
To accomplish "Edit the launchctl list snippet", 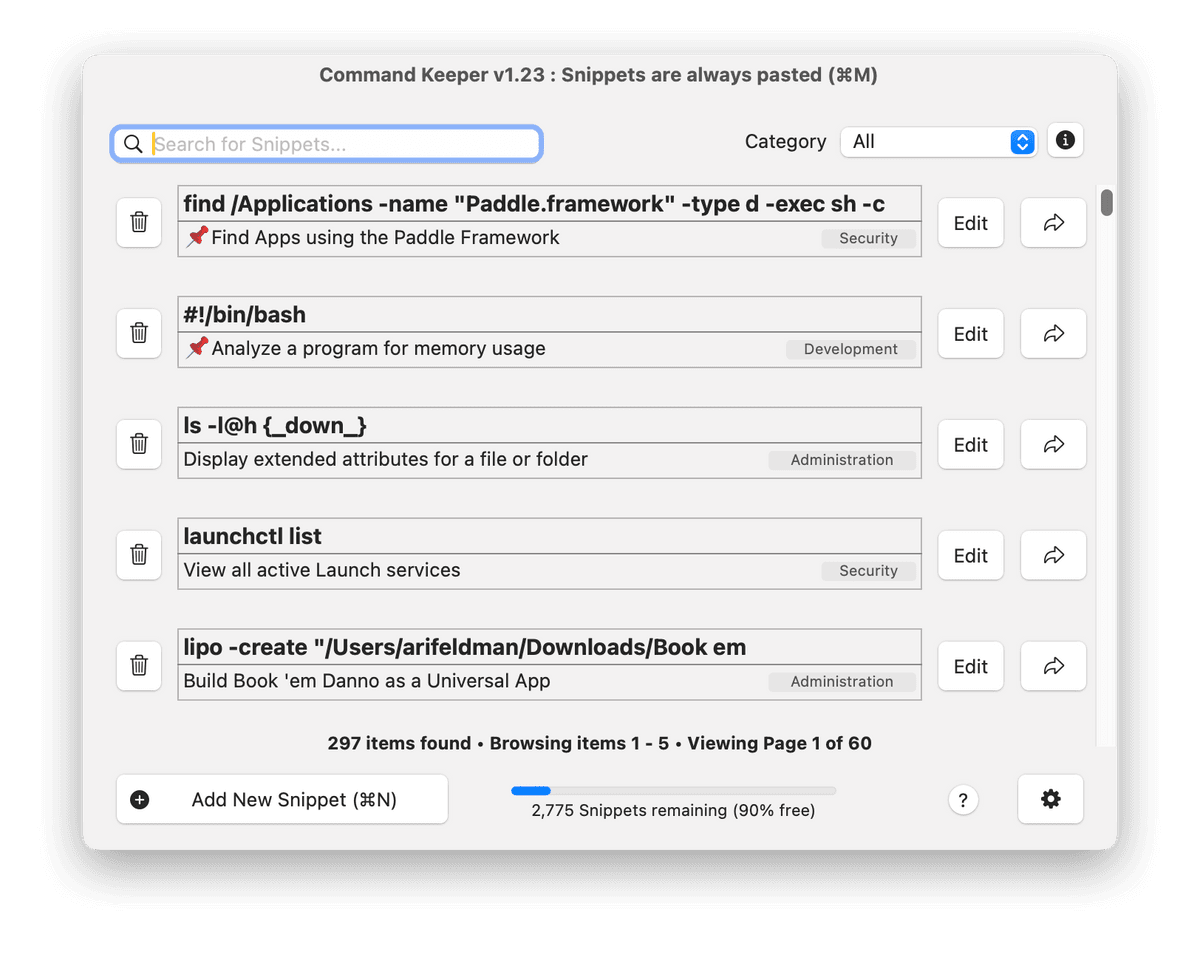I will (970, 556).
